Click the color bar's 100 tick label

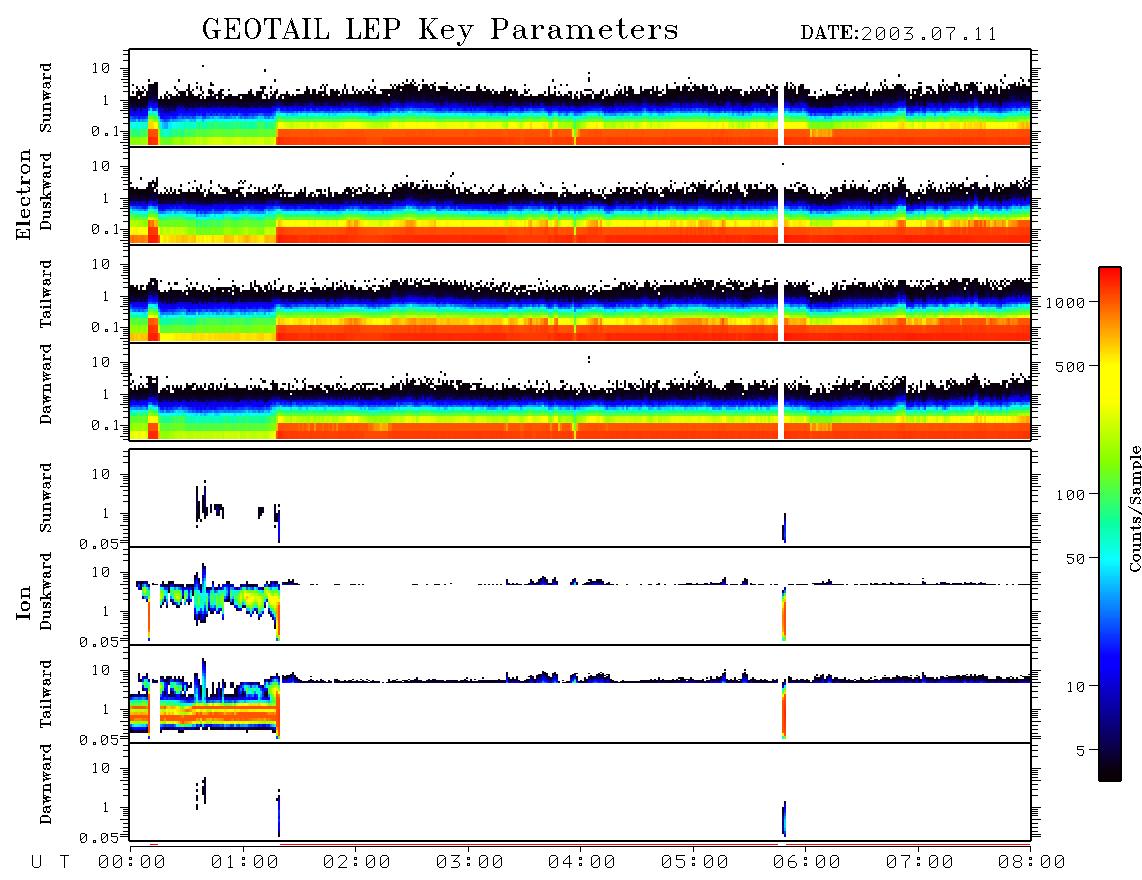(x=1070, y=495)
